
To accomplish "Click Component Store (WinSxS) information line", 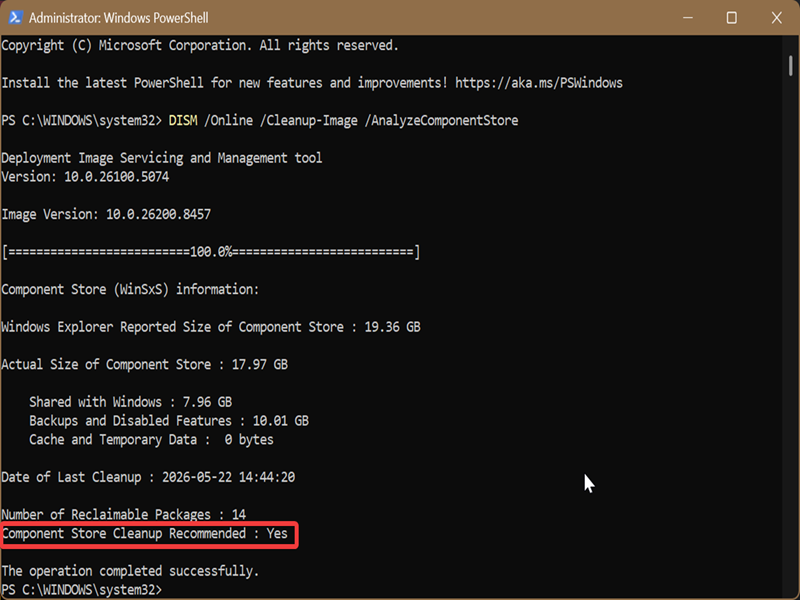I will click(x=130, y=289).
